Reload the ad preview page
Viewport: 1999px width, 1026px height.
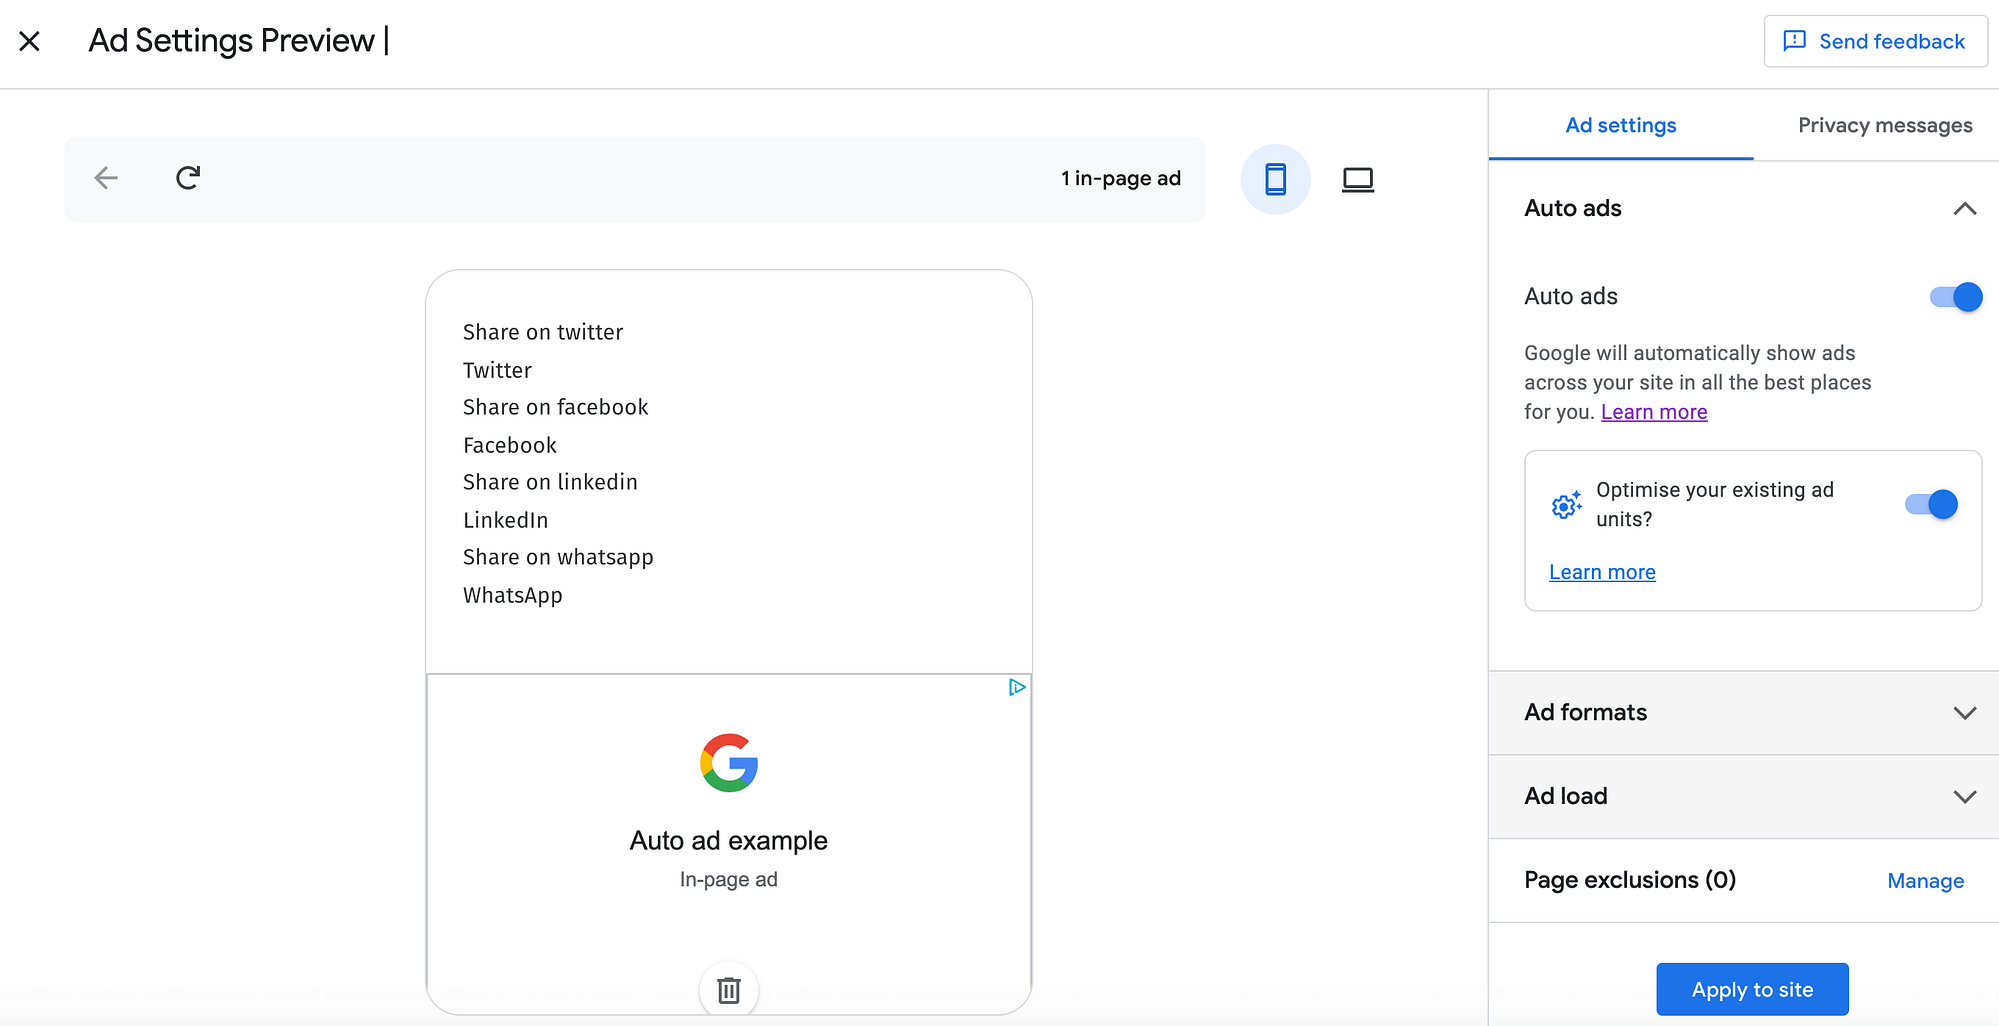pos(188,178)
